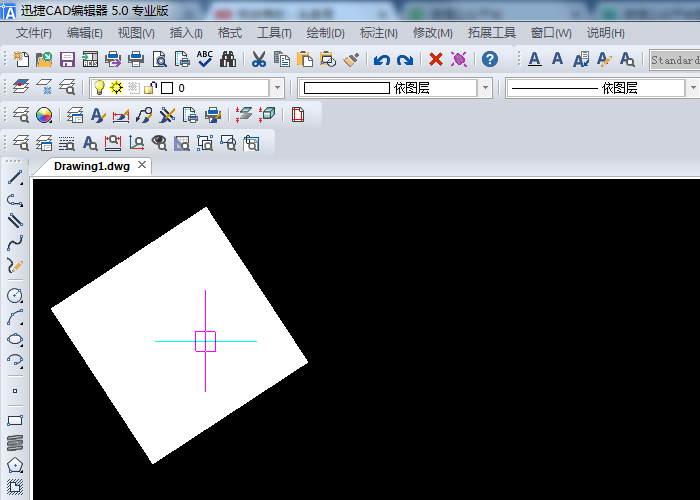700x500 pixels.
Task: Select the Helix spring tool
Action: [x=15, y=443]
